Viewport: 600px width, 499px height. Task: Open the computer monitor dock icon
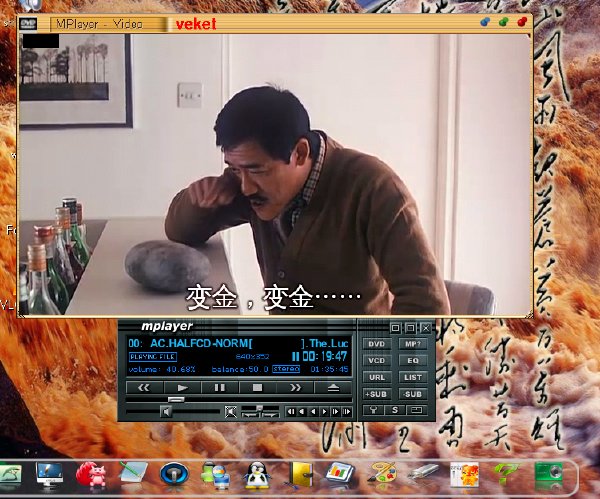click(x=49, y=475)
